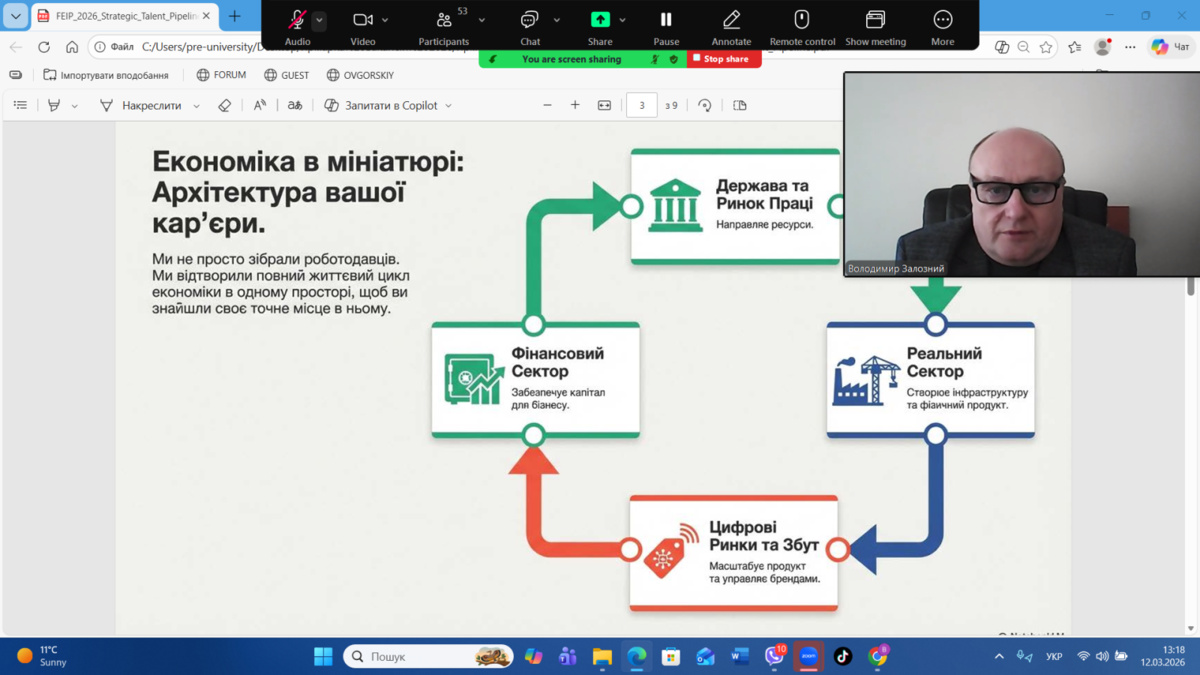Switch to the FEIP_2026_Strategic_Talent_Pipeline tab
1200x675 pixels.
120,16
